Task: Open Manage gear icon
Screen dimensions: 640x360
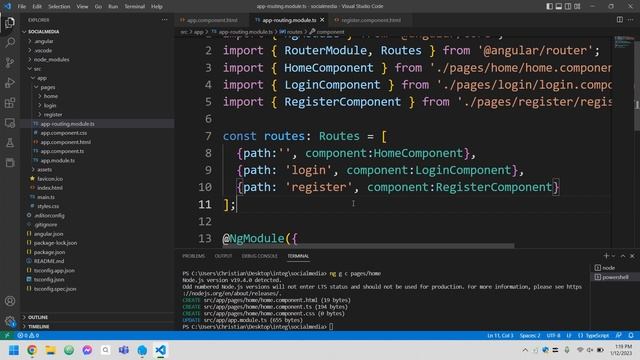Action: (10, 321)
